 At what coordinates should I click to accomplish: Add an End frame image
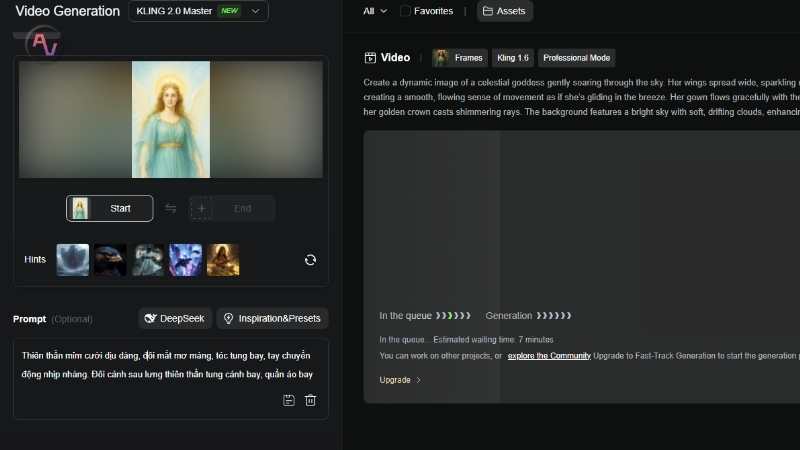pos(232,208)
